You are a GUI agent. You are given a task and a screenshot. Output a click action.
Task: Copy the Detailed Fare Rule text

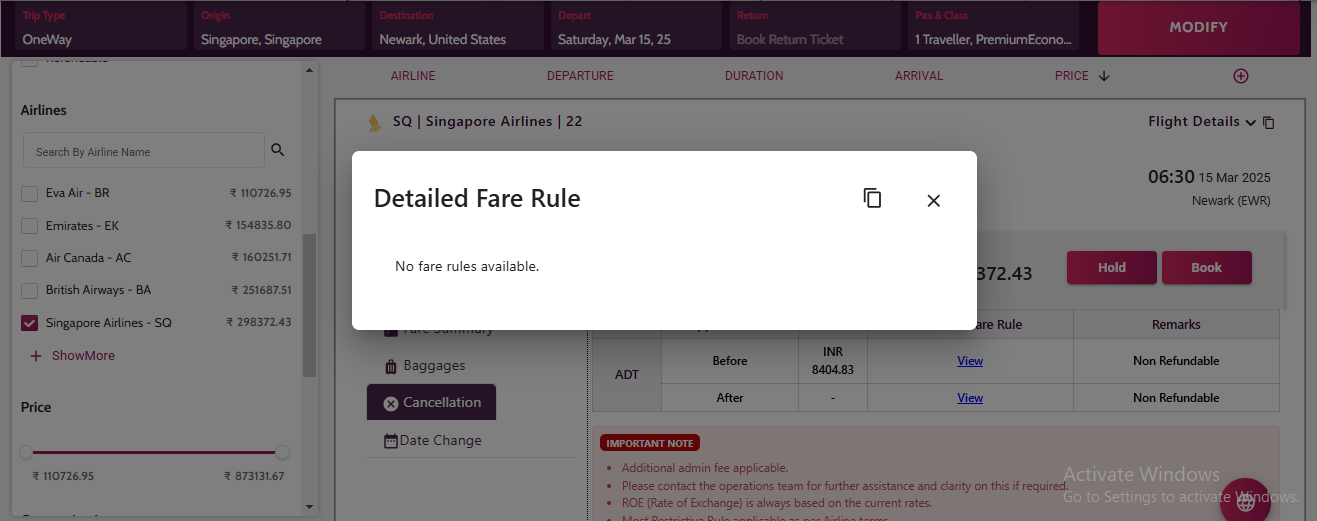pyautogui.click(x=872, y=199)
